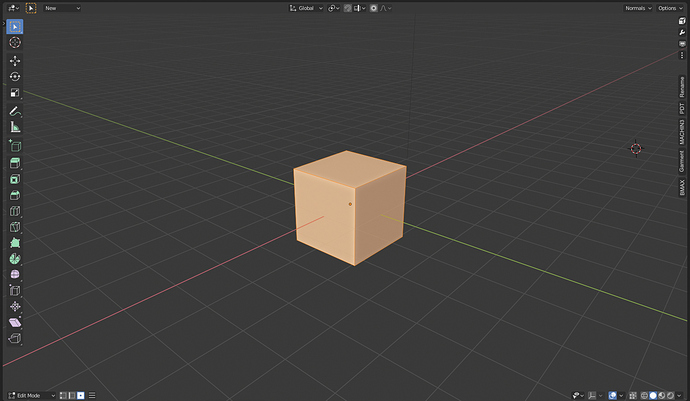Screen dimensions: 690x401
Task: Open viewport object visibility dropdown
Action: [578, 395]
